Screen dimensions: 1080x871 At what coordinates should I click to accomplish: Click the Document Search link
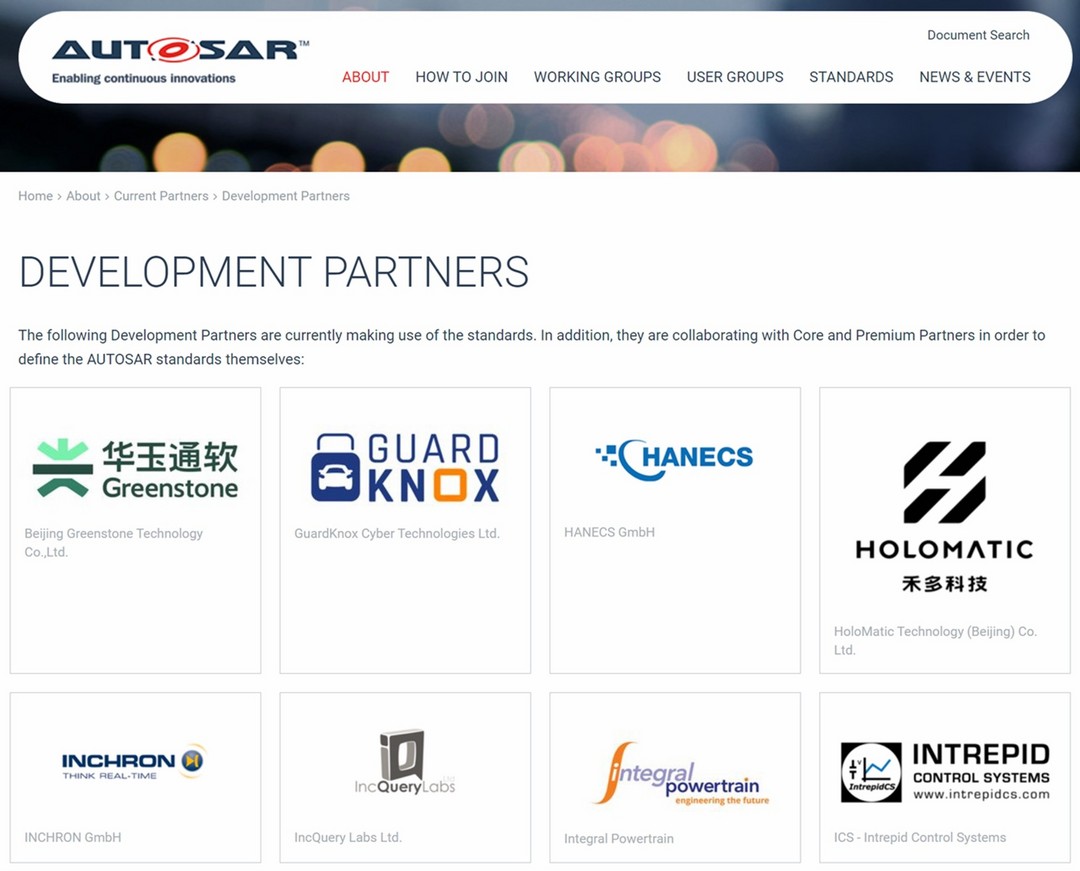tap(978, 35)
